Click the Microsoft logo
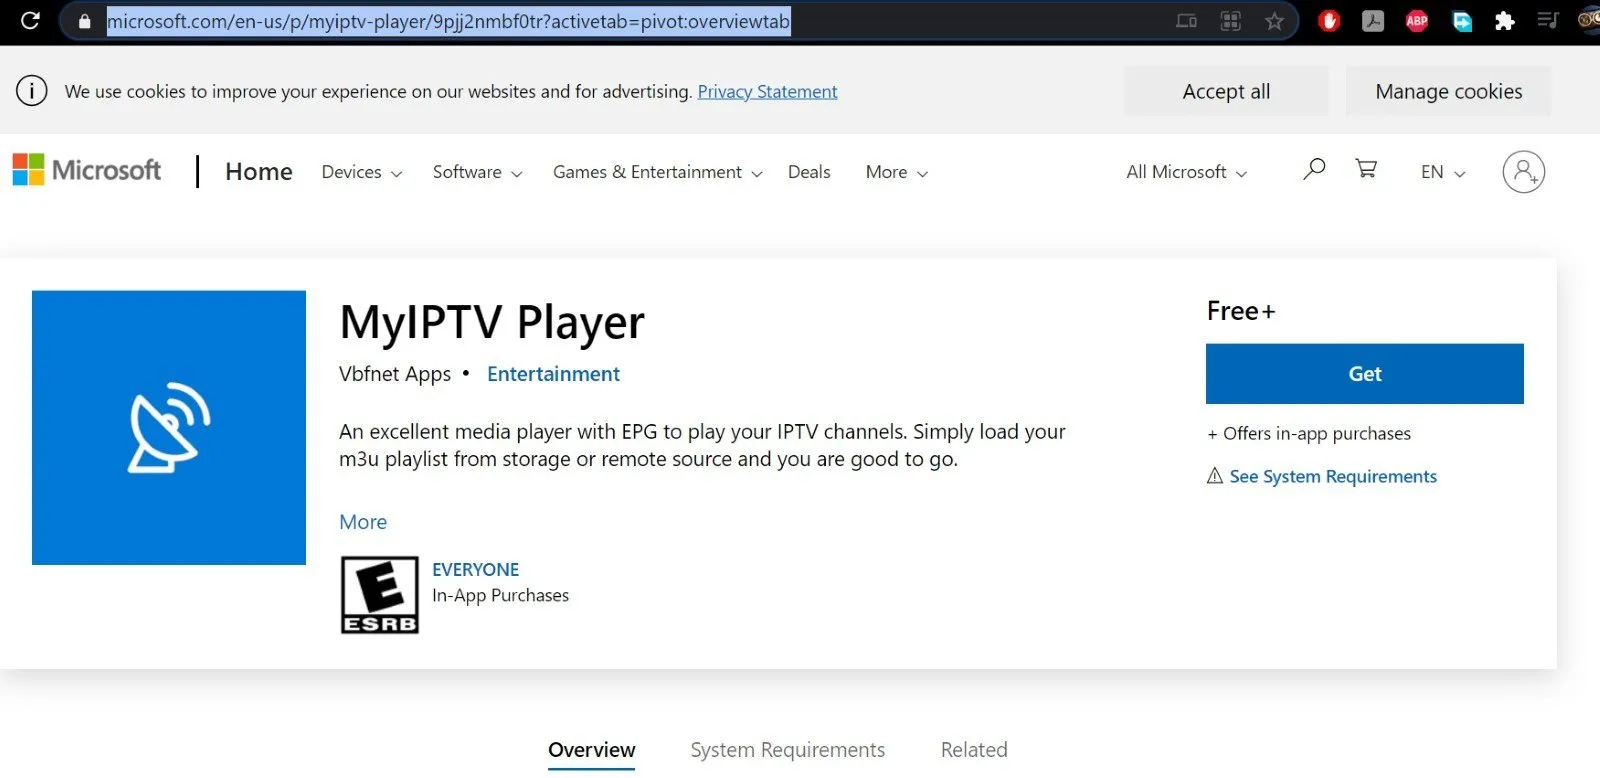The image size is (1600, 778). pos(87,170)
